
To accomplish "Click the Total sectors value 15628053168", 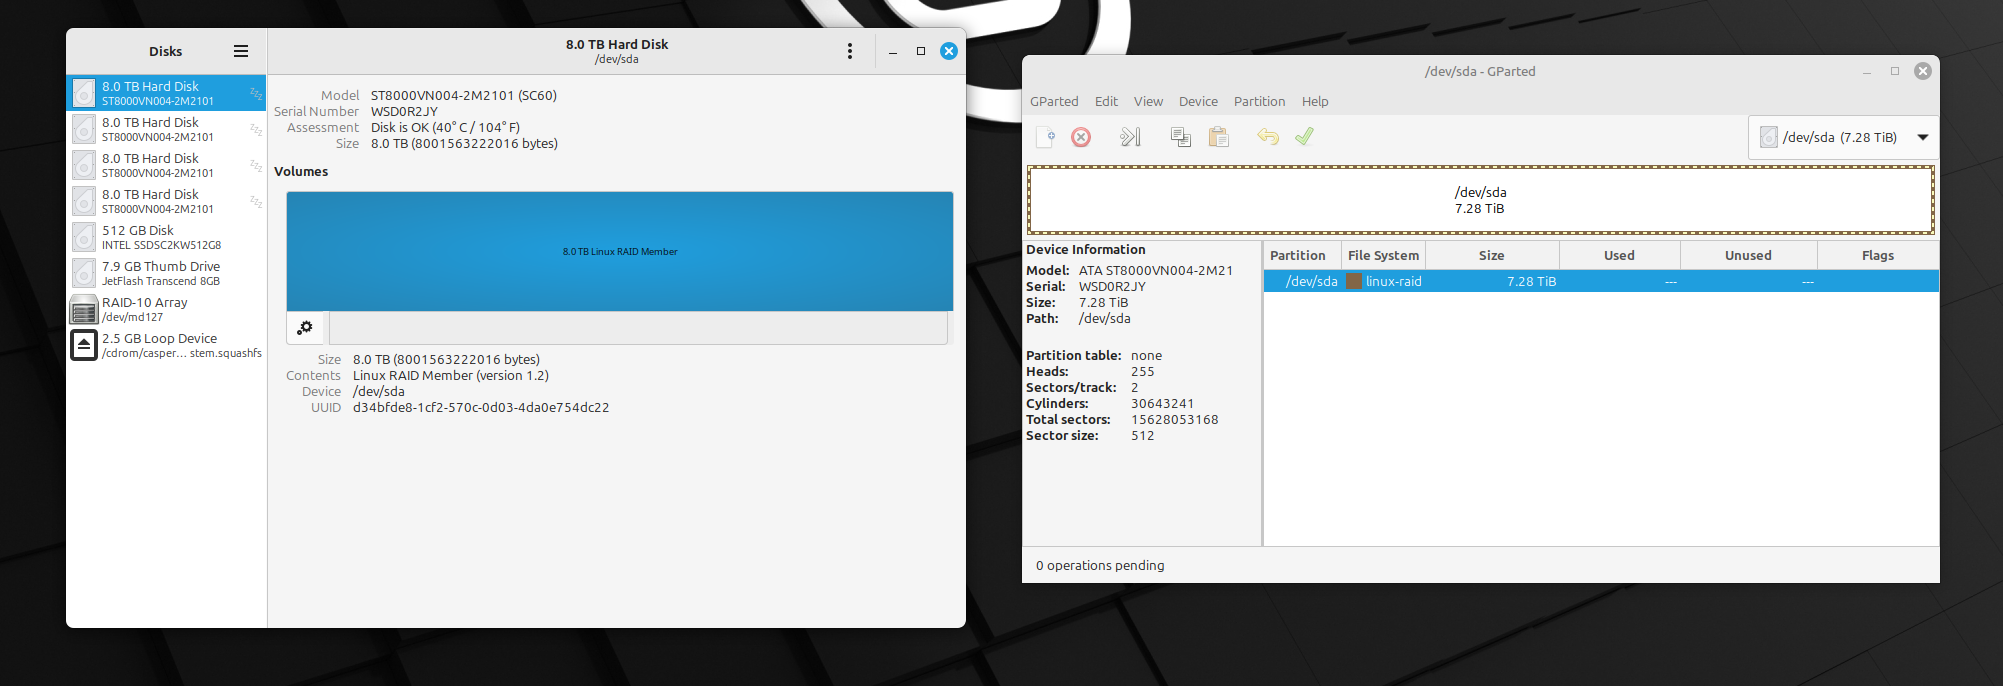I will (x=1175, y=419).
